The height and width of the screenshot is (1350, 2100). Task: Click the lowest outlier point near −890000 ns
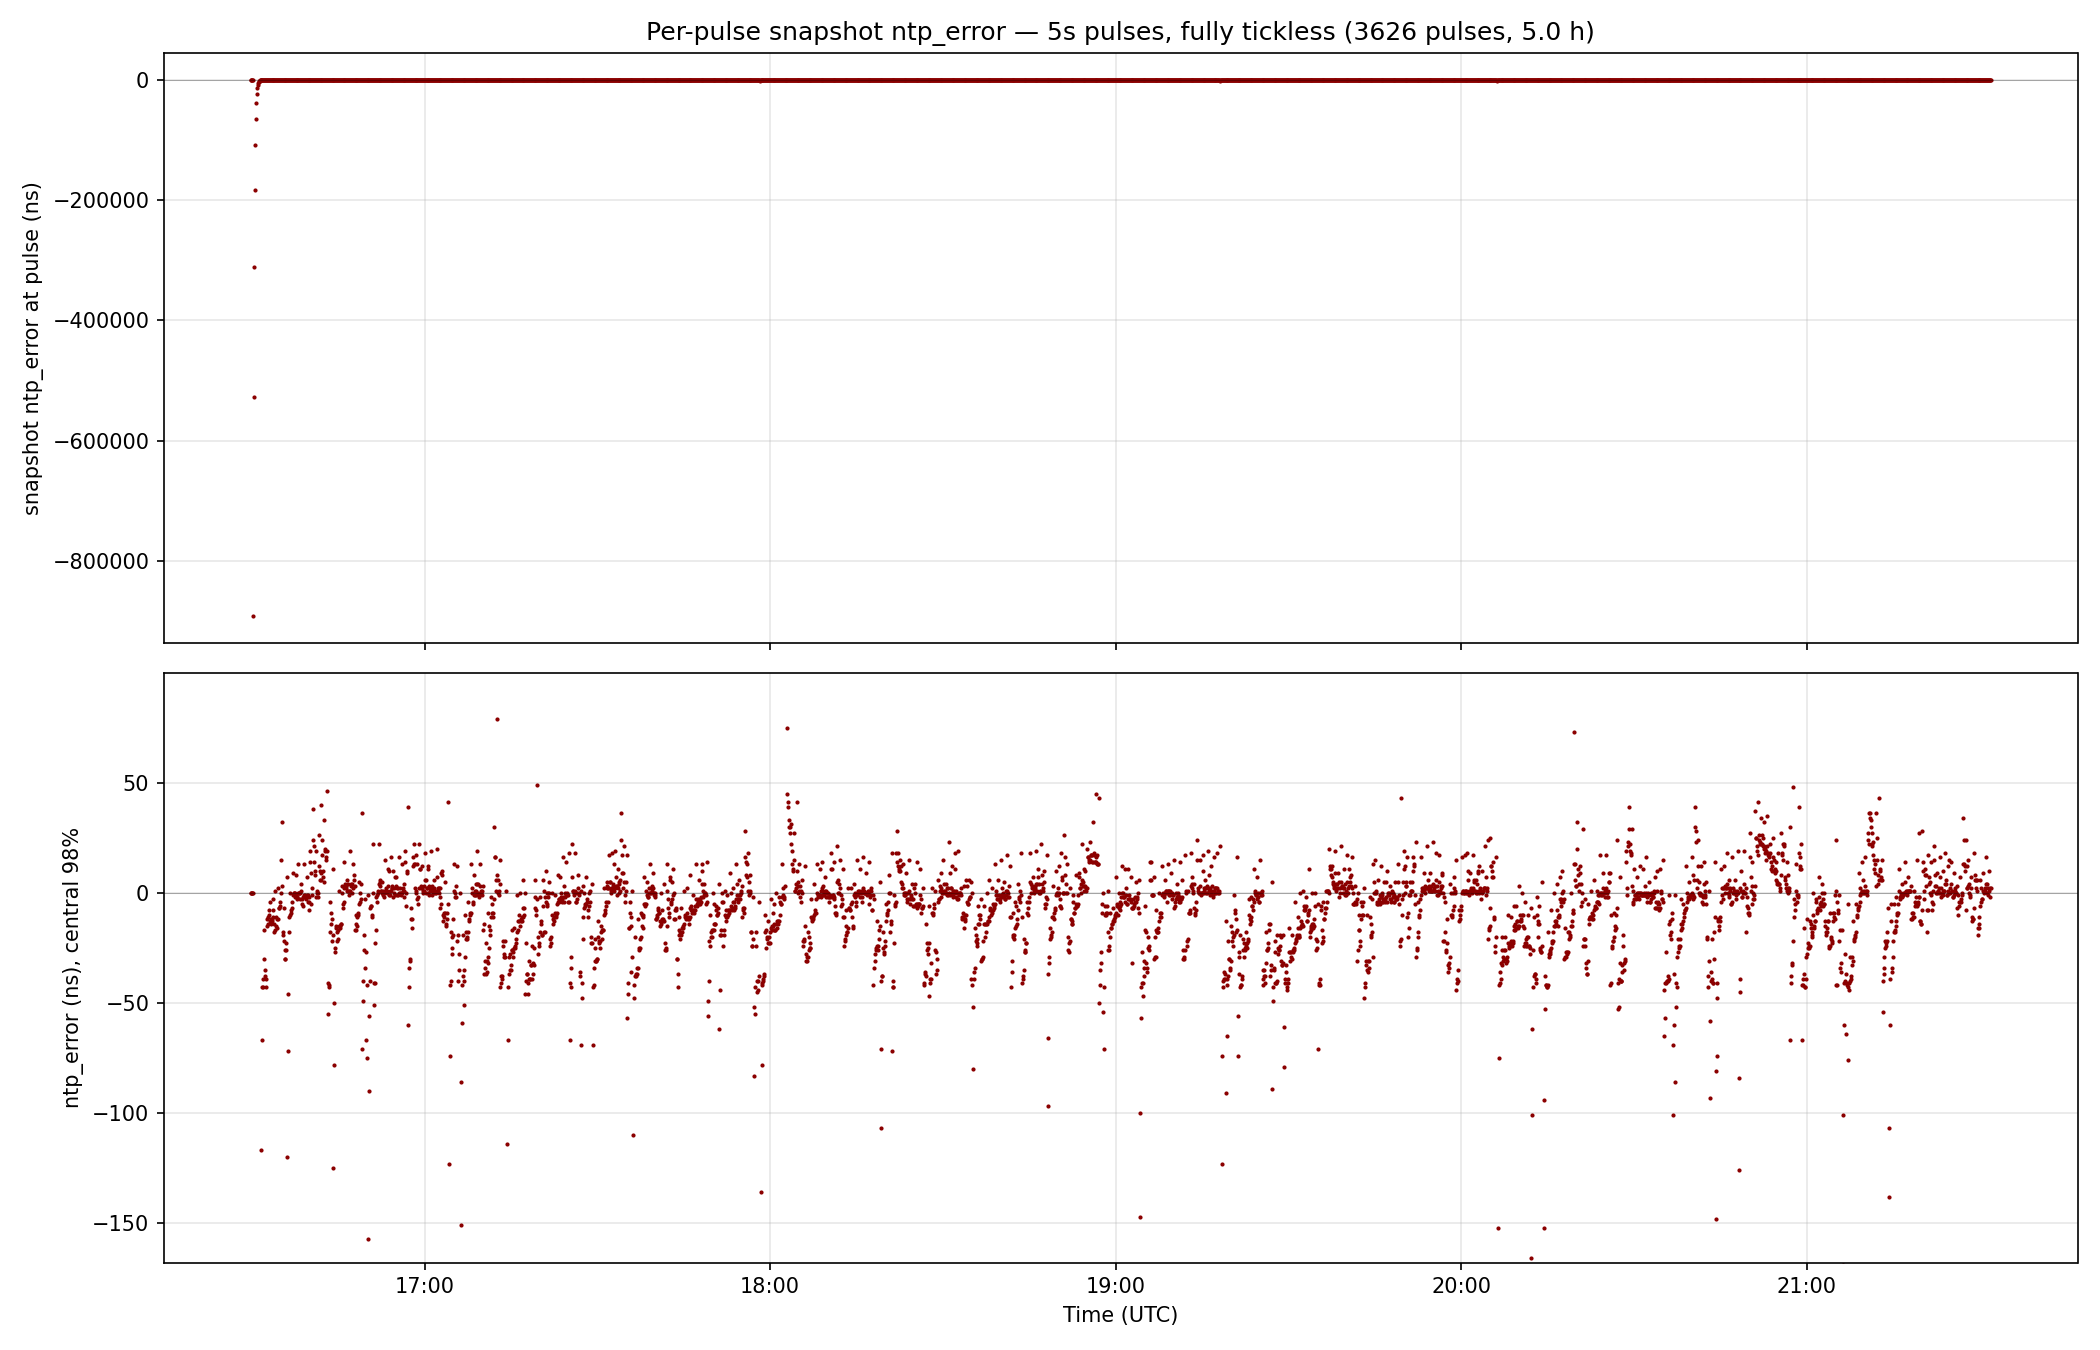[253, 616]
